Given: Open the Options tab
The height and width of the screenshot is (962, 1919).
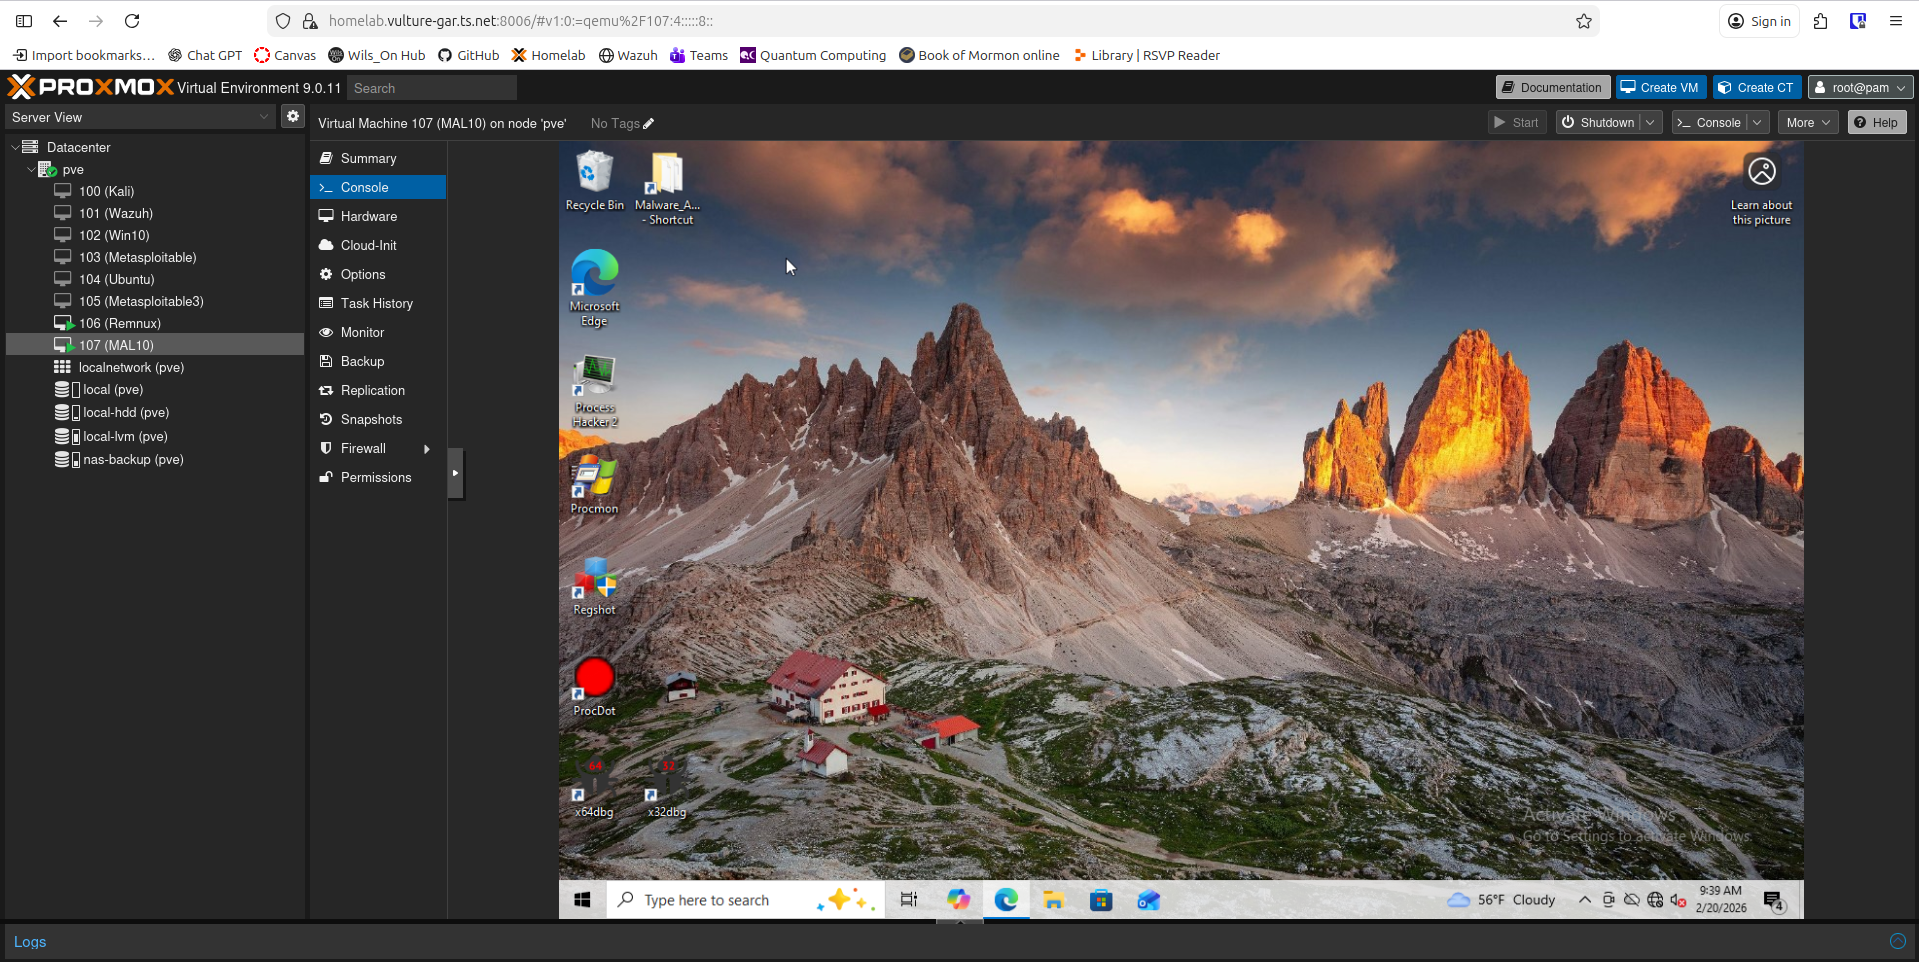Looking at the screenshot, I should pos(378,274).
